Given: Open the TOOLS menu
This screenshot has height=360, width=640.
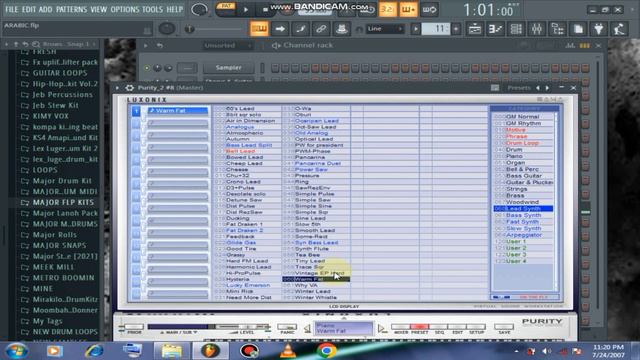Looking at the screenshot, I should click(x=152, y=9).
